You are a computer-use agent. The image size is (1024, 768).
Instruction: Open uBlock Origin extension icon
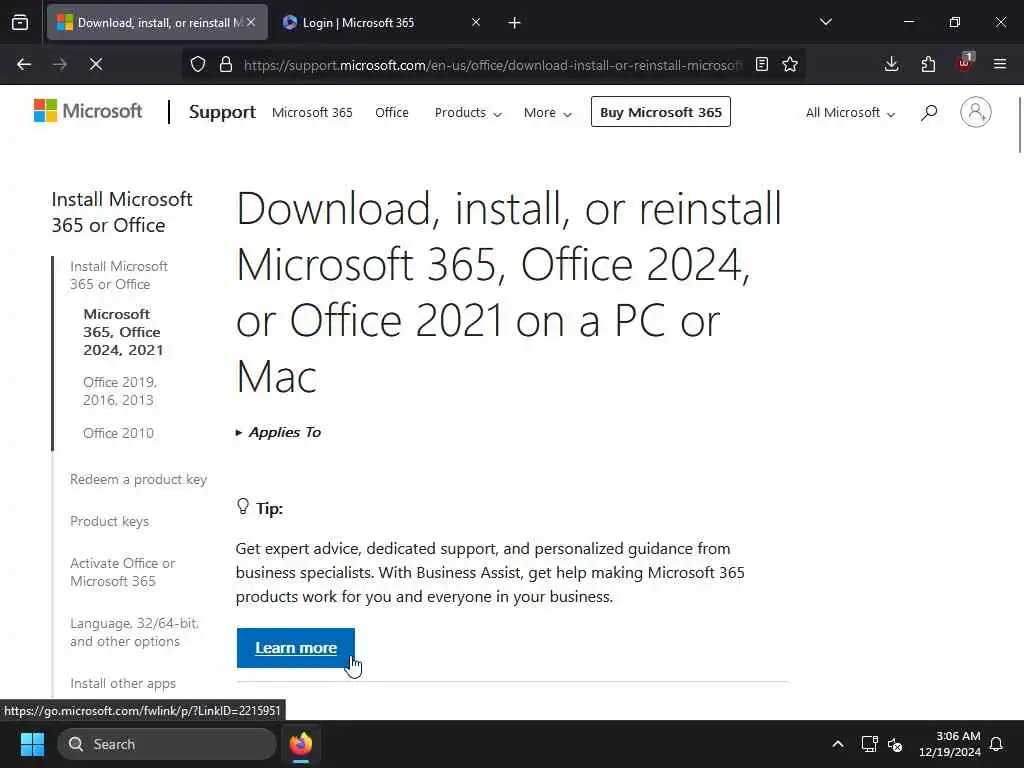coord(965,63)
